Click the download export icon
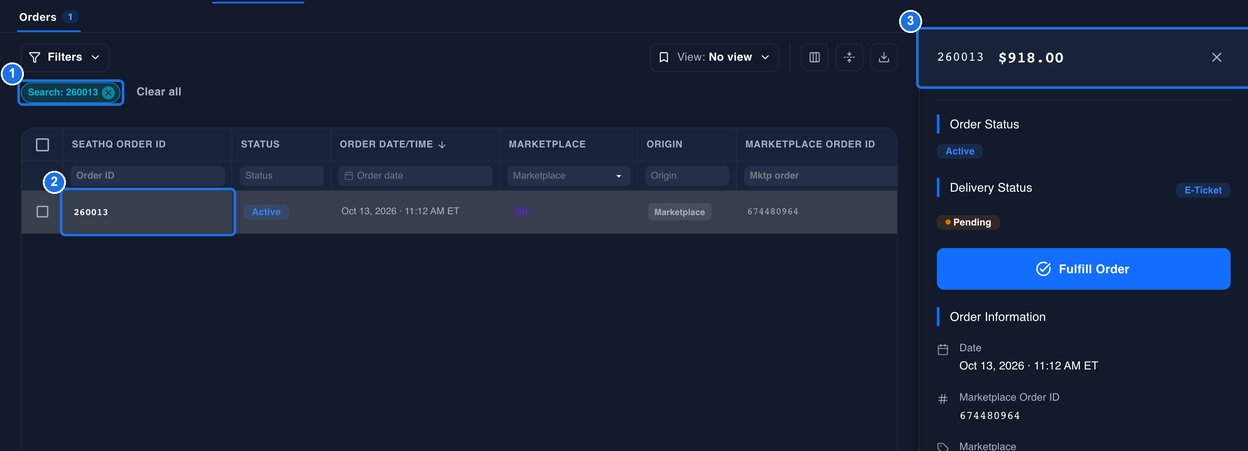1248x451 pixels. [x=884, y=57]
